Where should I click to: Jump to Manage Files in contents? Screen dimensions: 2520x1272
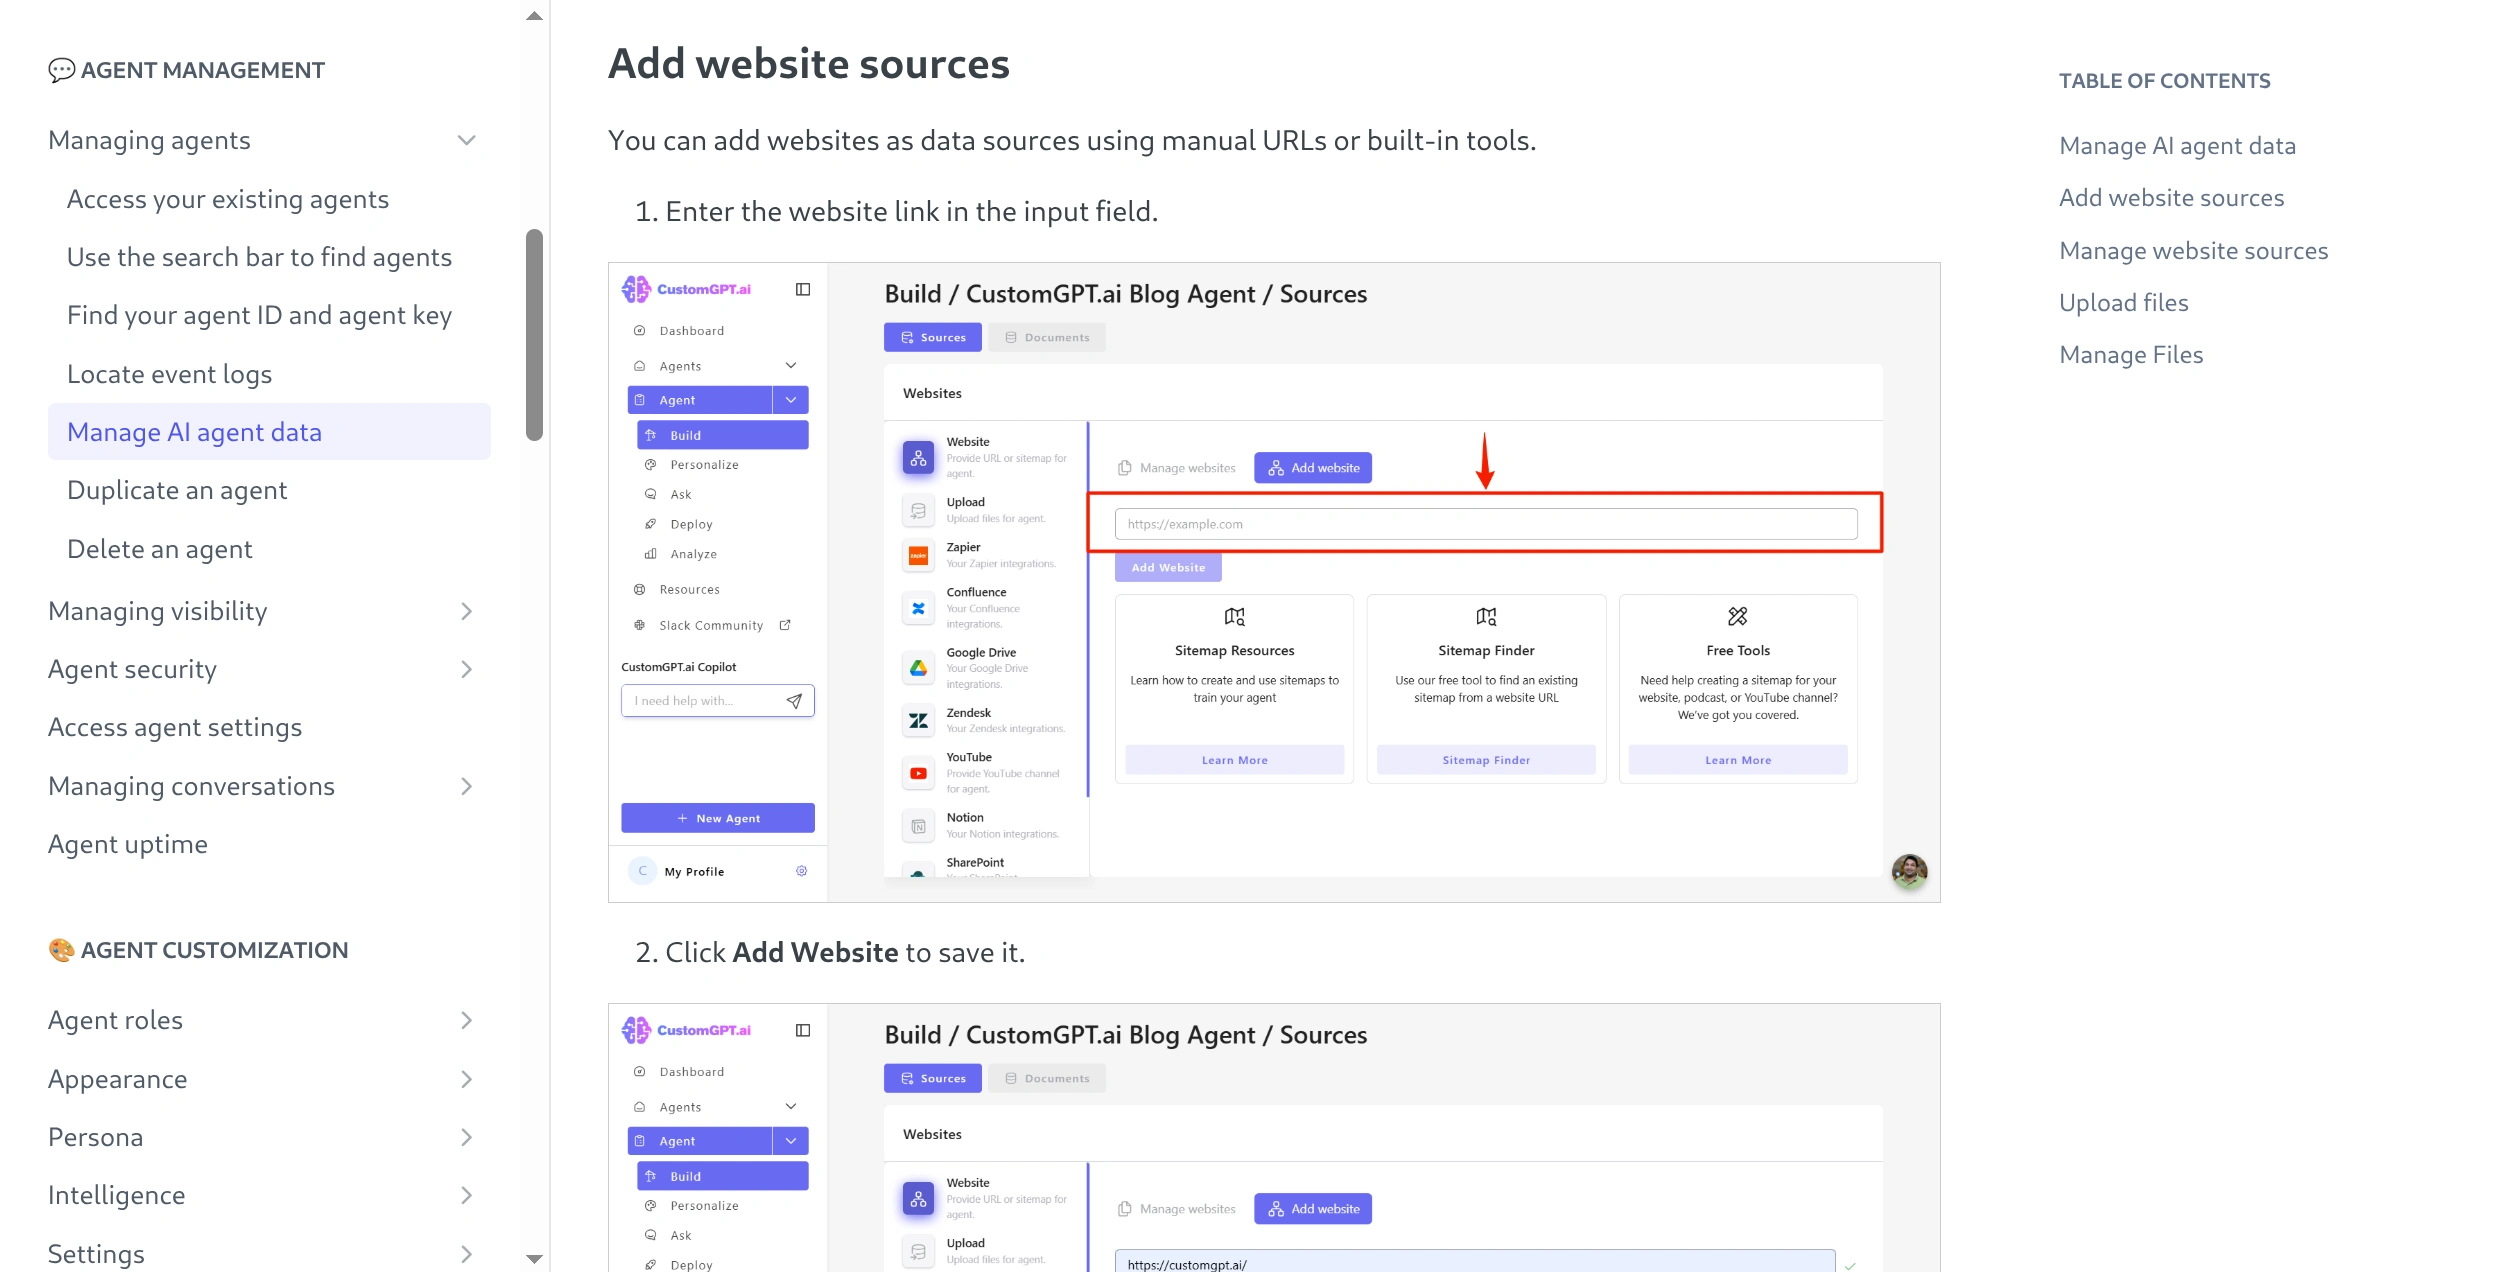[x=2131, y=354]
